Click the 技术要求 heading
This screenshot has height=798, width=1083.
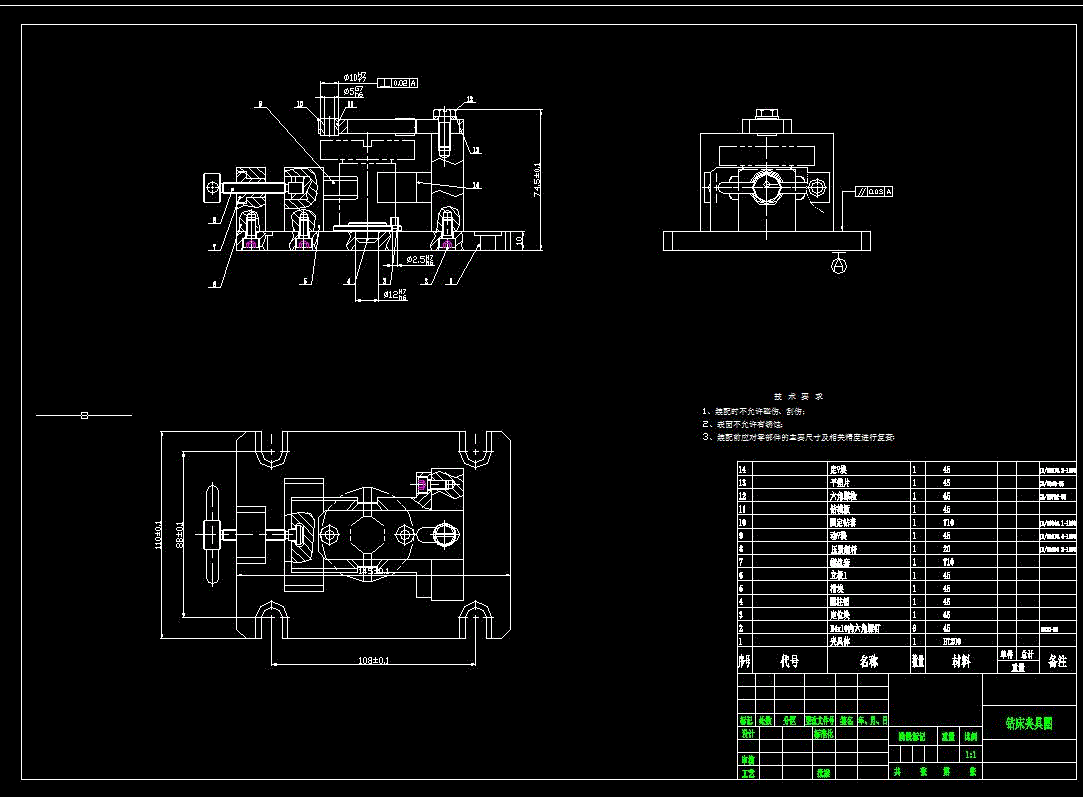click(x=798, y=397)
